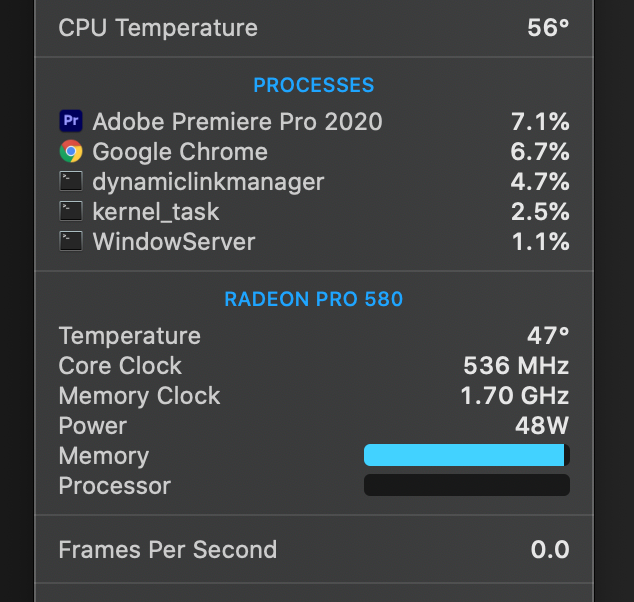The image size is (634, 602).
Task: Click the PROCESSES section header
Action: pyautogui.click(x=314, y=85)
